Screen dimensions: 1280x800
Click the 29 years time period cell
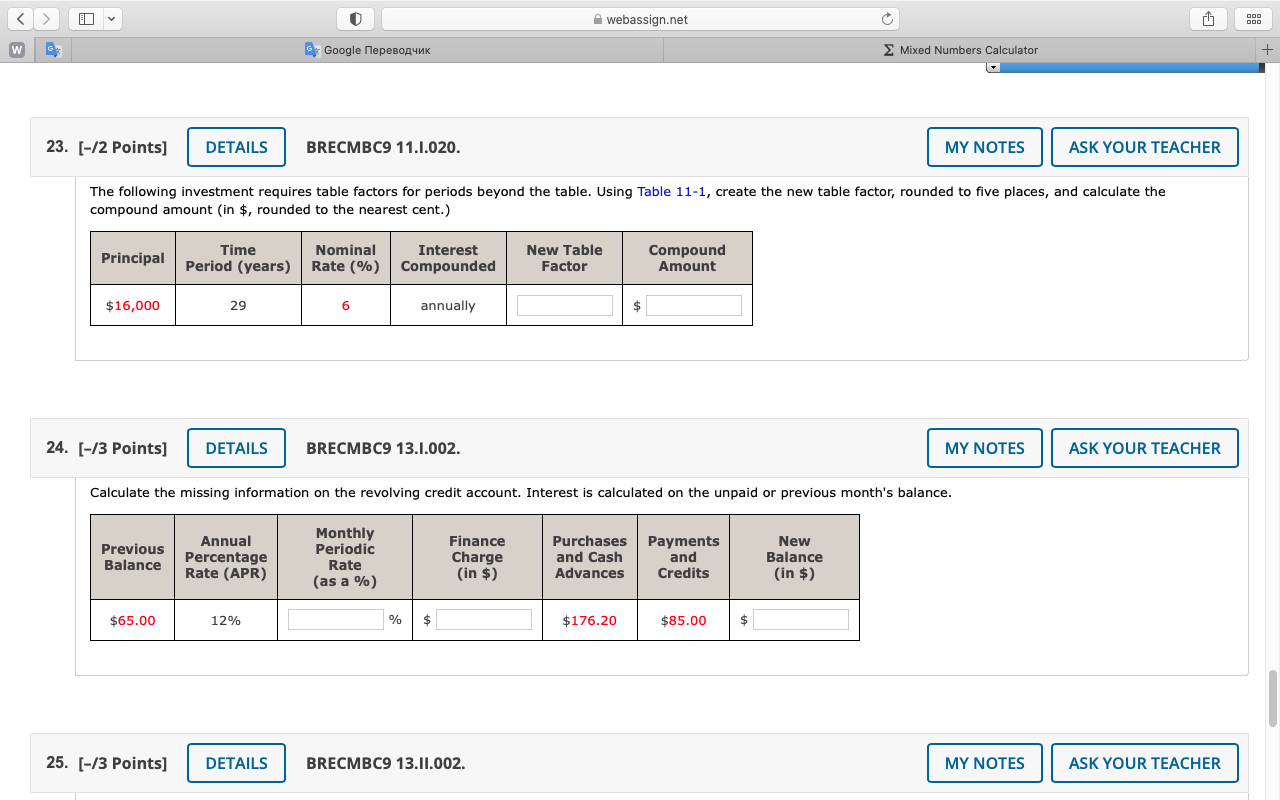[x=238, y=306]
